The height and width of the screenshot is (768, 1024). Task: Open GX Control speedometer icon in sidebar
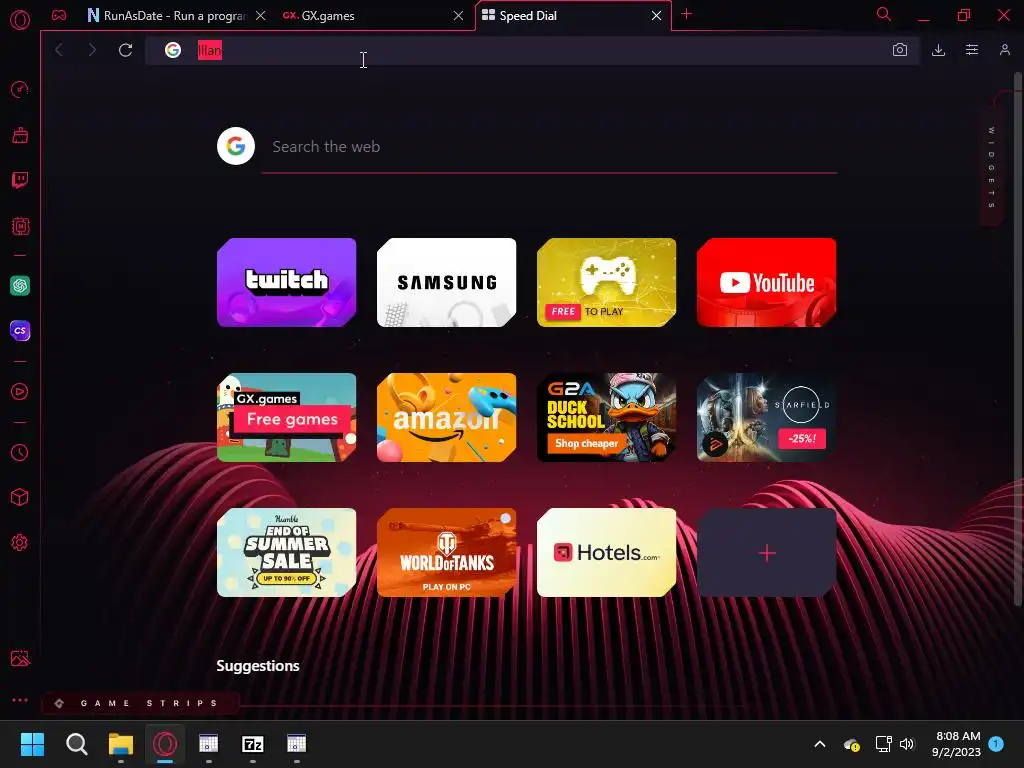coord(20,89)
